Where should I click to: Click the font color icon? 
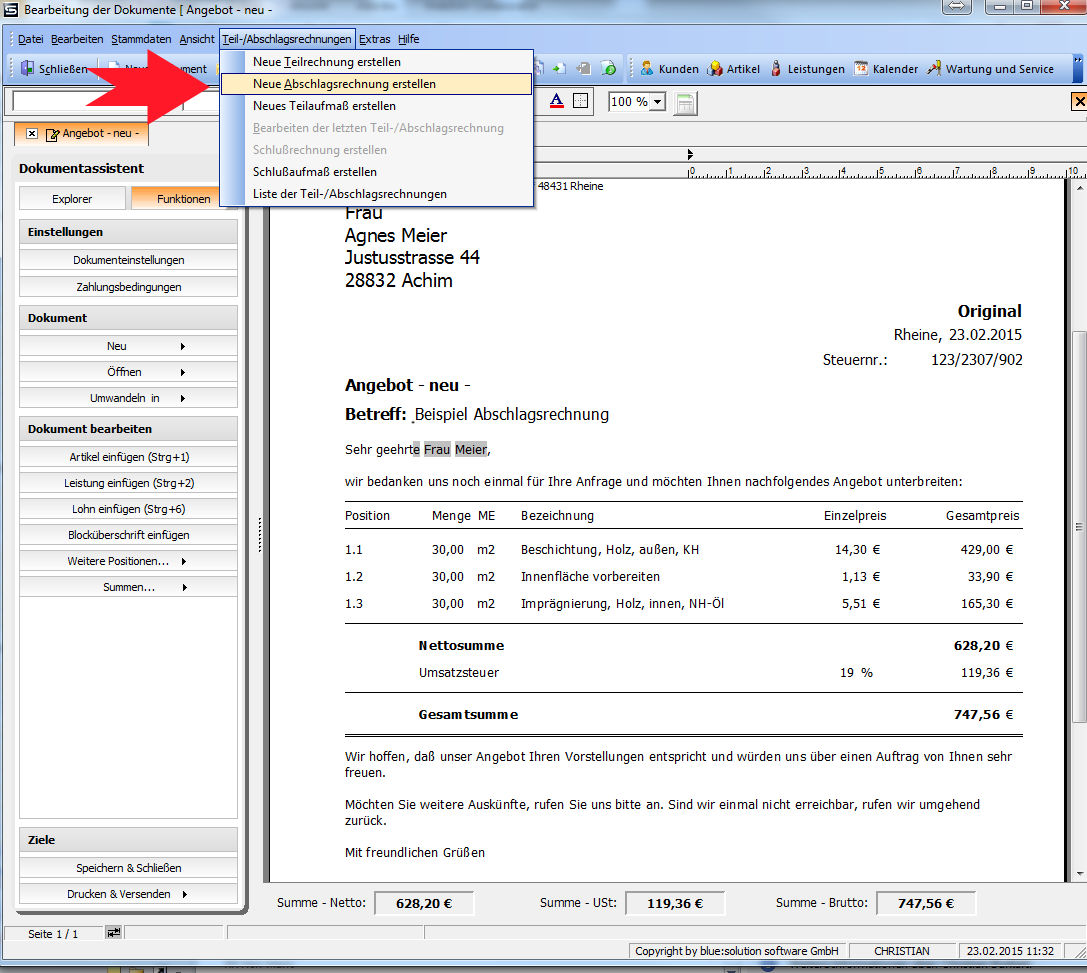(x=557, y=101)
